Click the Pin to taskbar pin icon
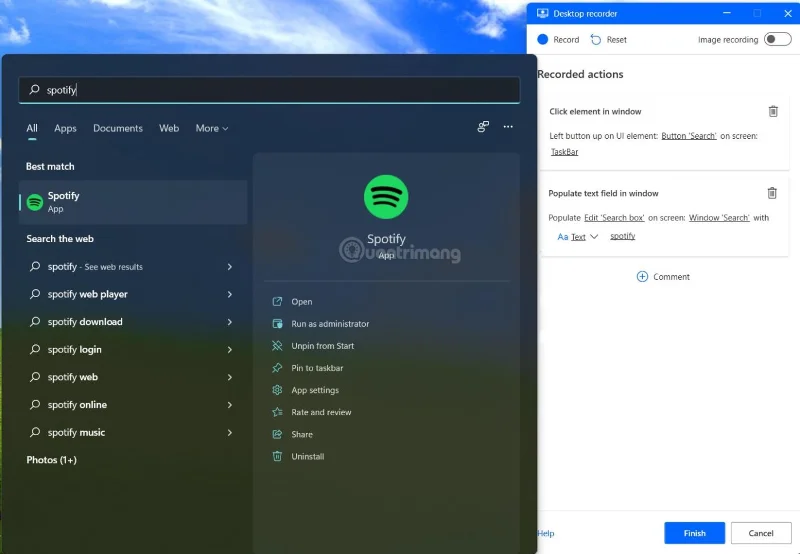The height and width of the screenshot is (554, 800). [x=277, y=368]
